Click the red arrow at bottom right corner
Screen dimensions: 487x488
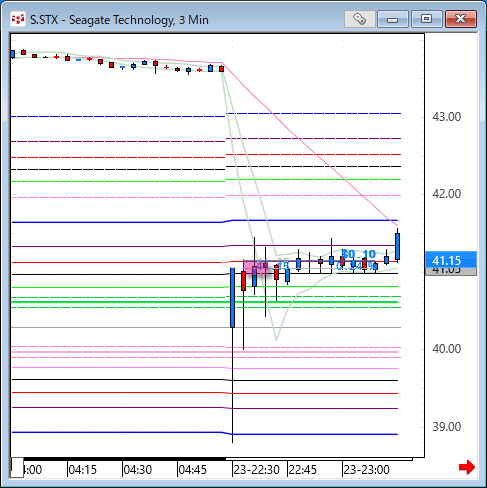pos(467,467)
